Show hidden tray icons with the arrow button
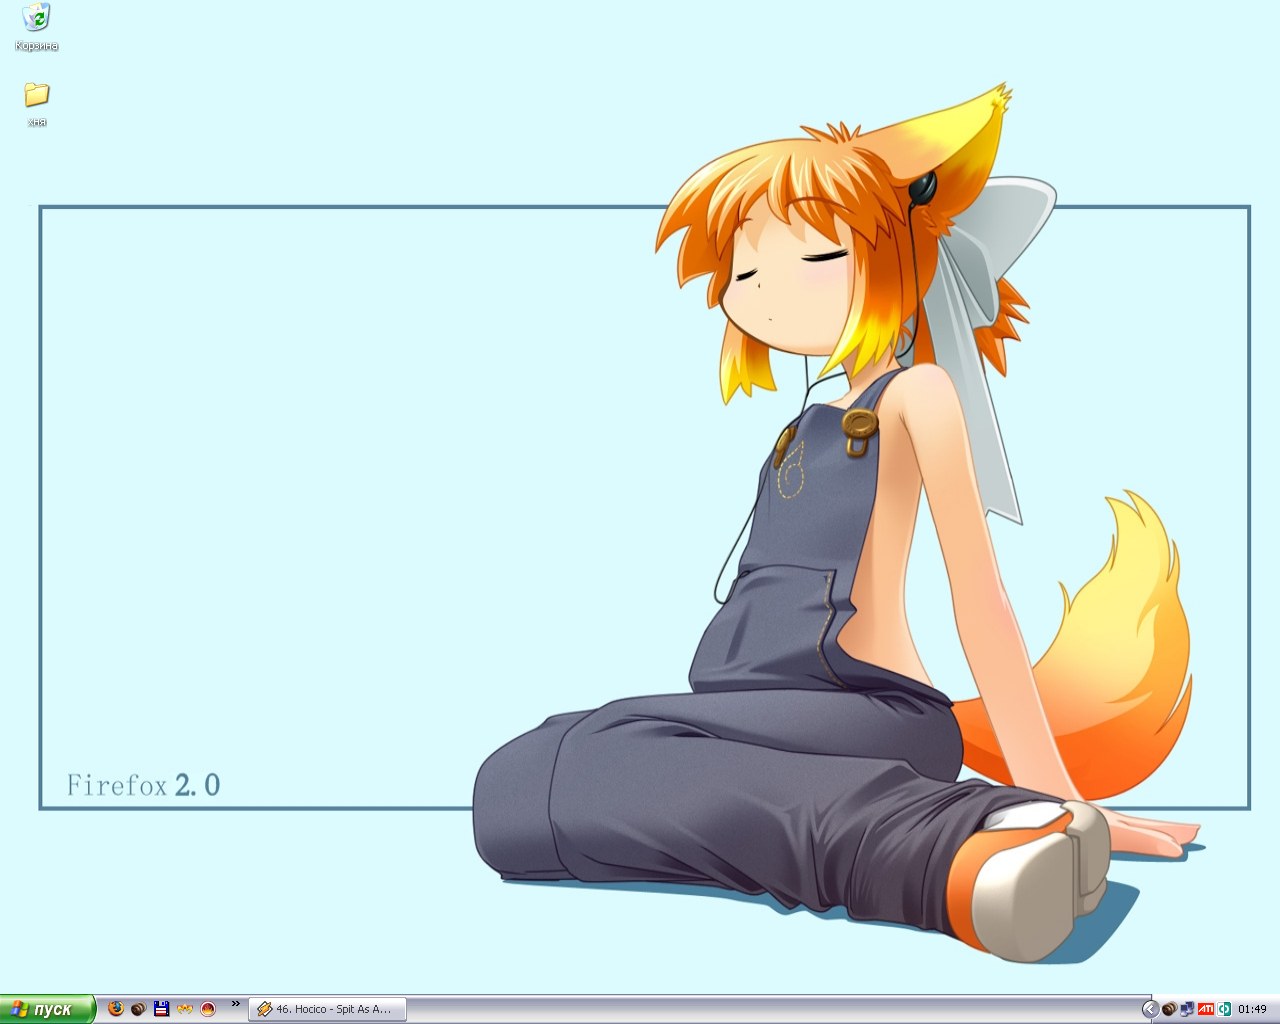Image resolution: width=1280 pixels, height=1024 pixels. 1150,1009
